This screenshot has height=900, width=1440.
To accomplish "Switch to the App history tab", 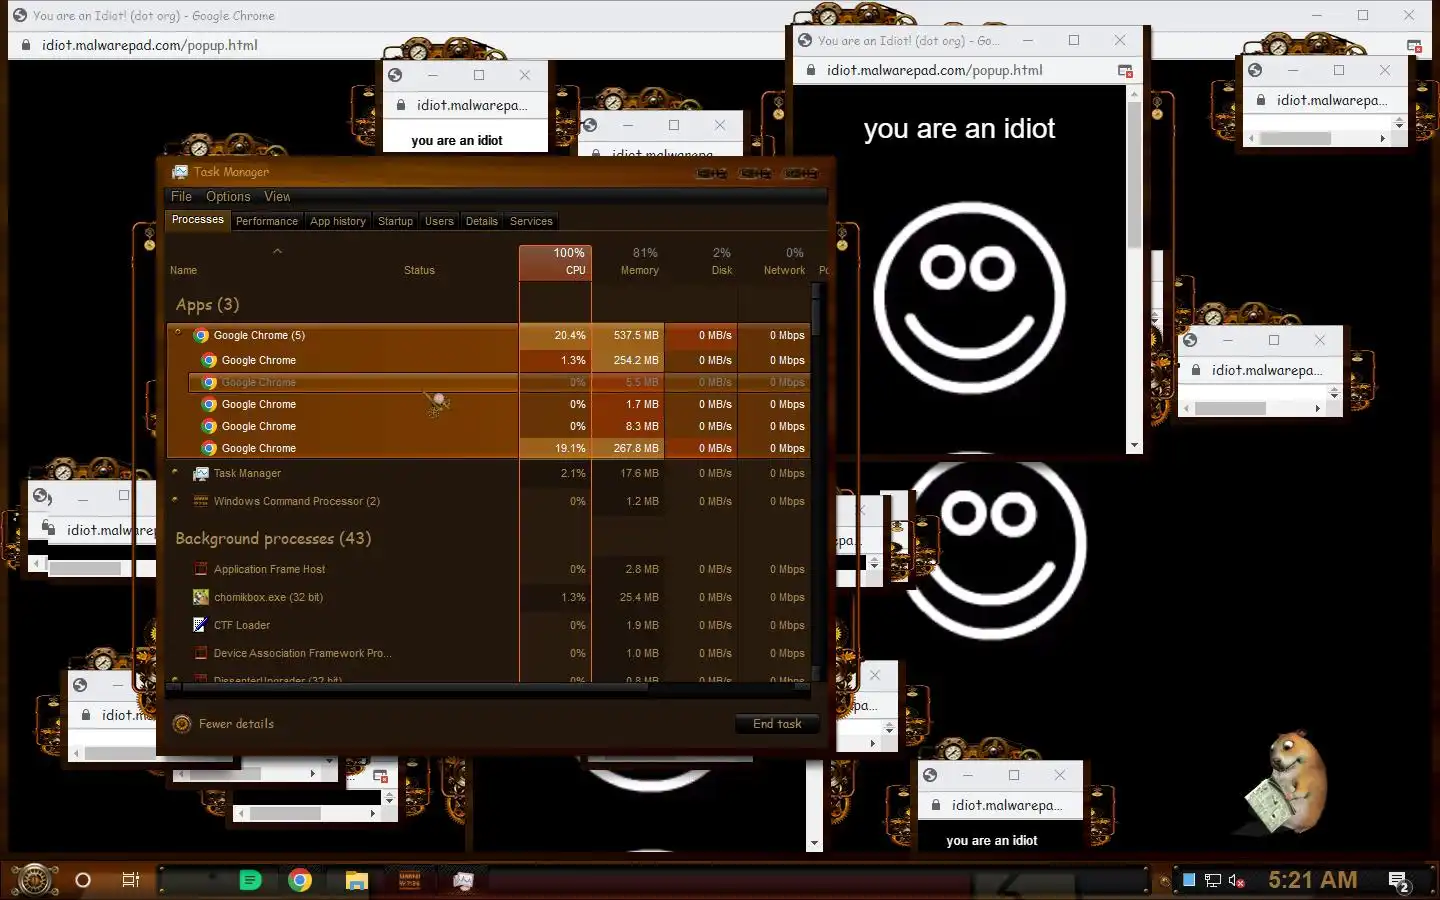I will pos(337,221).
